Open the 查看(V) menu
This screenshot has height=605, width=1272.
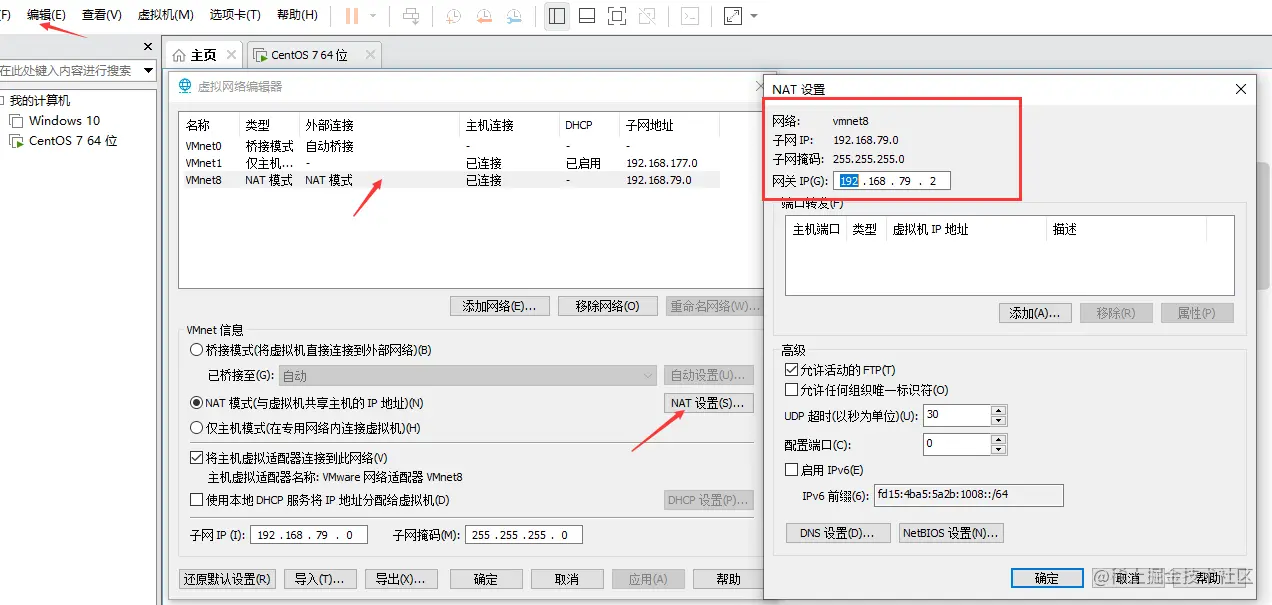coord(101,15)
